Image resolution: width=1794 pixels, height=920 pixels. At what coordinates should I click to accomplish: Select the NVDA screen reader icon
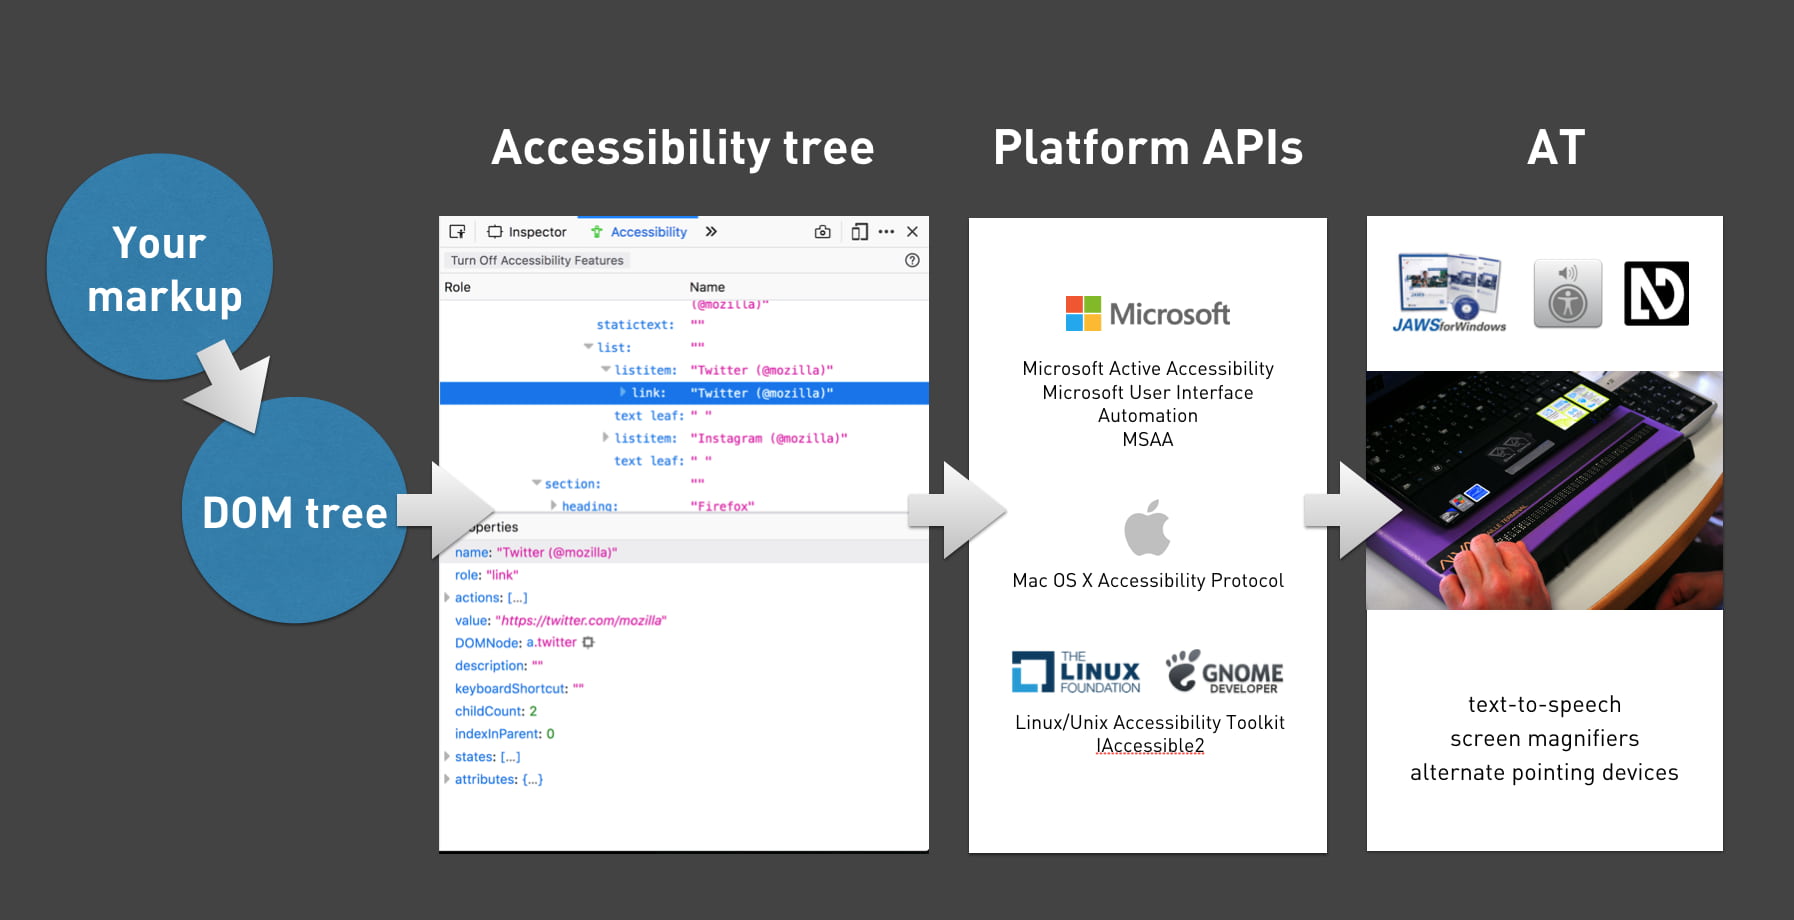[x=1655, y=292]
